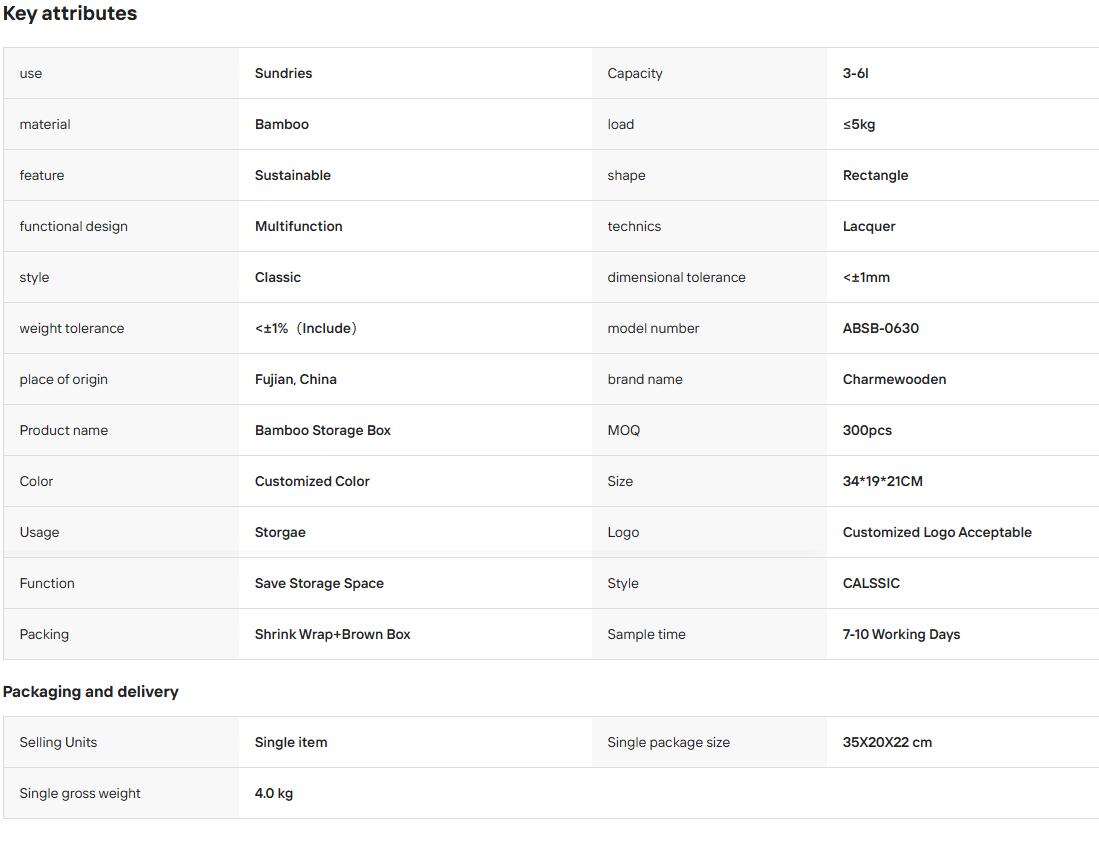Click Customized Logo Acceptable text

click(x=936, y=532)
